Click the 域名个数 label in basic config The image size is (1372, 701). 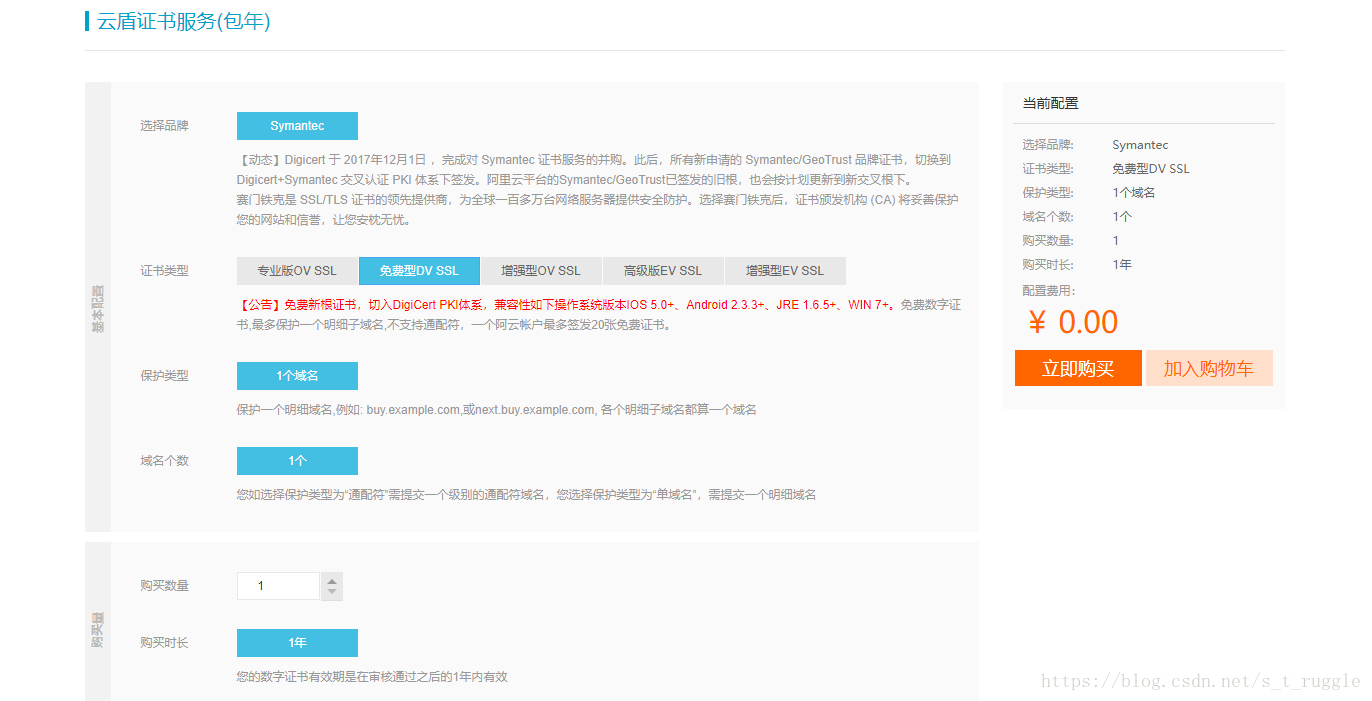pyautogui.click(x=164, y=461)
